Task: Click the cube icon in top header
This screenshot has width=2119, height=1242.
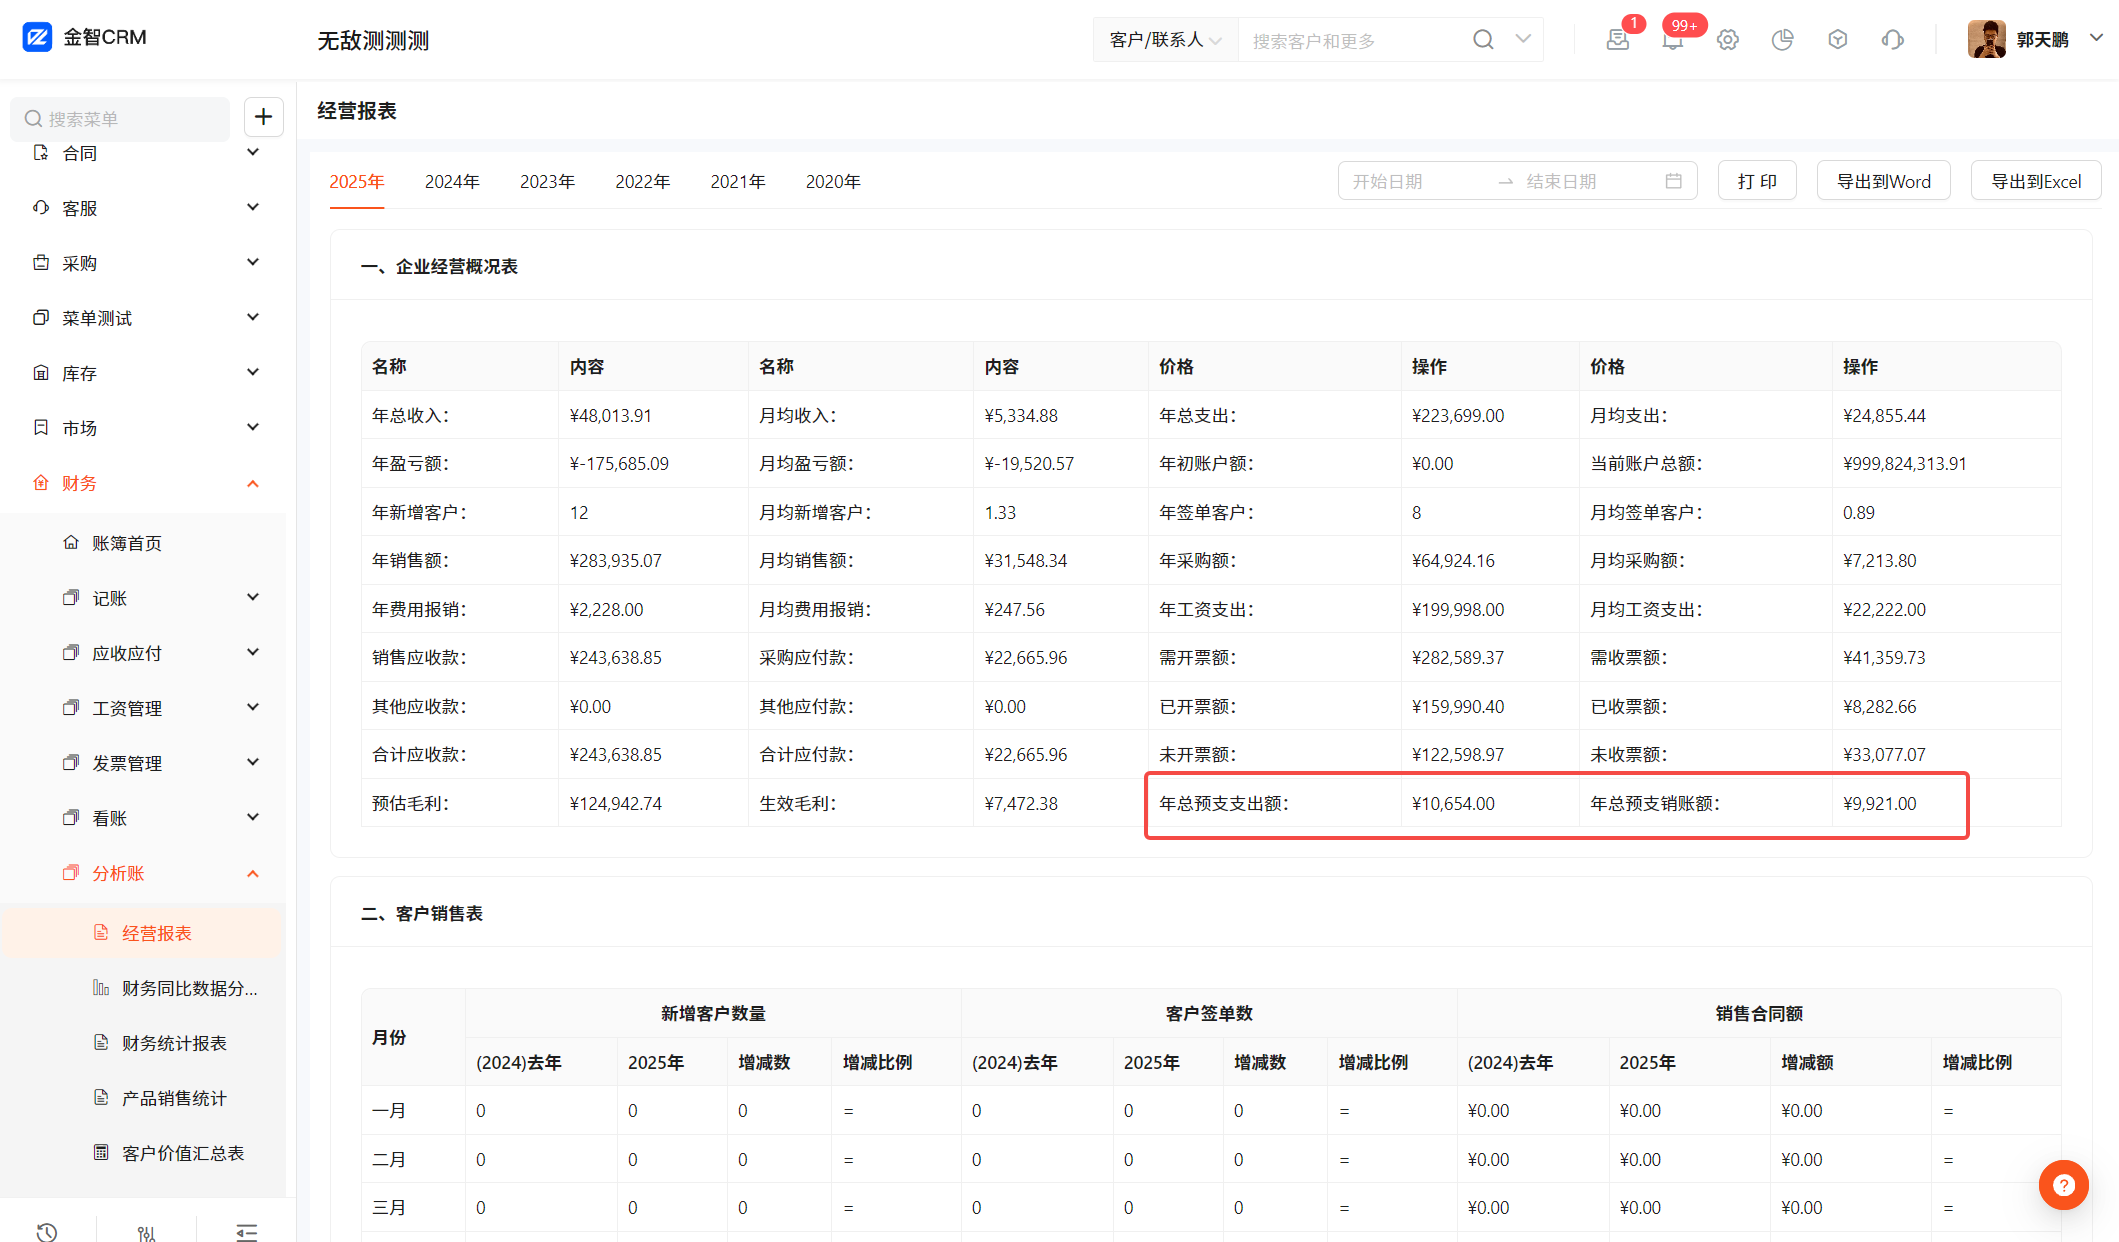Action: (x=1837, y=40)
